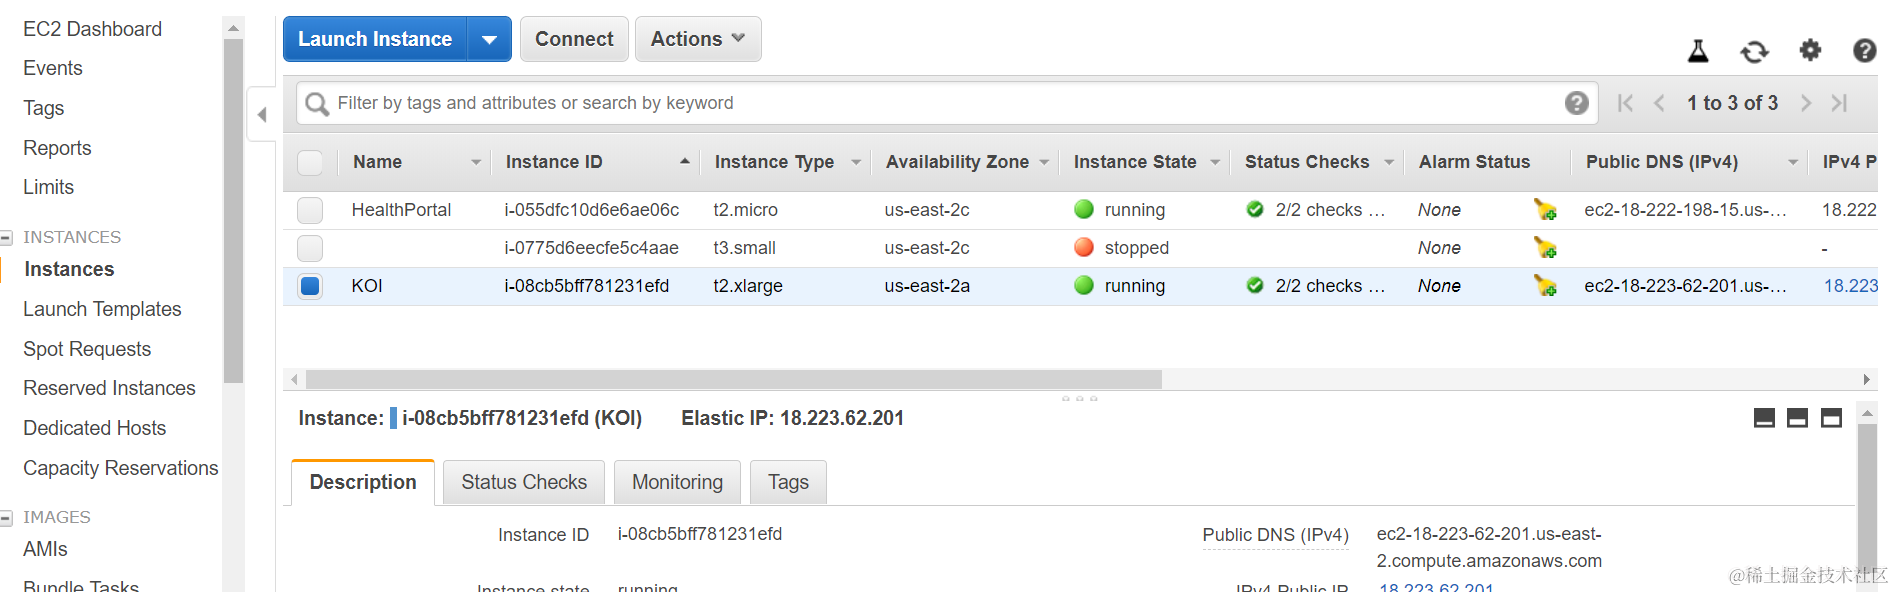
Task: Open the Monitoring tab
Action: [x=677, y=482]
